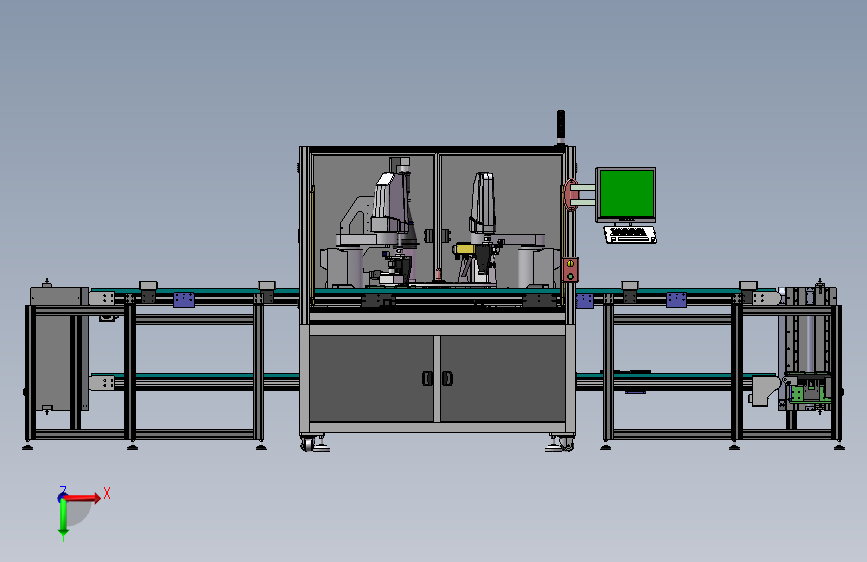The height and width of the screenshot is (562, 867).
Task: Select the gray electrical box on left conveyor
Action: click(x=58, y=348)
